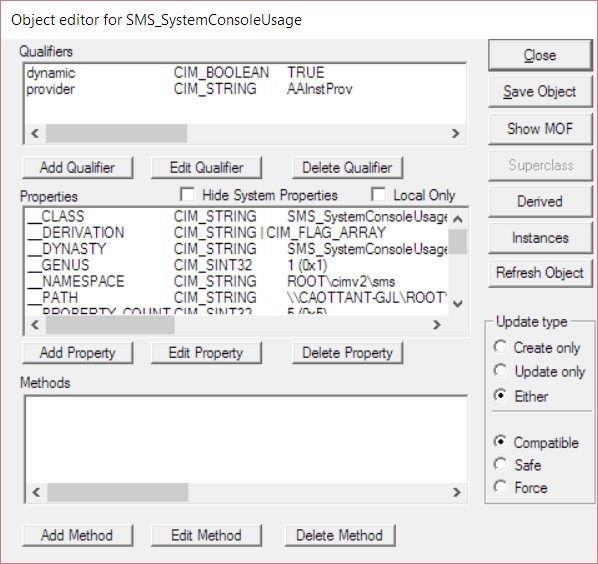Click the Properties vertical scrollbar thumb
Screen dimensions: 598x564
(x=458, y=241)
